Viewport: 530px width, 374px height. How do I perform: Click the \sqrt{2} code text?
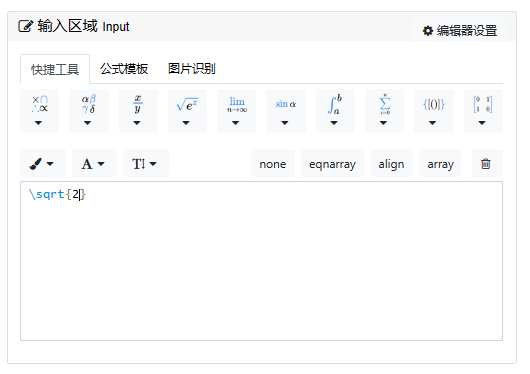(57, 194)
